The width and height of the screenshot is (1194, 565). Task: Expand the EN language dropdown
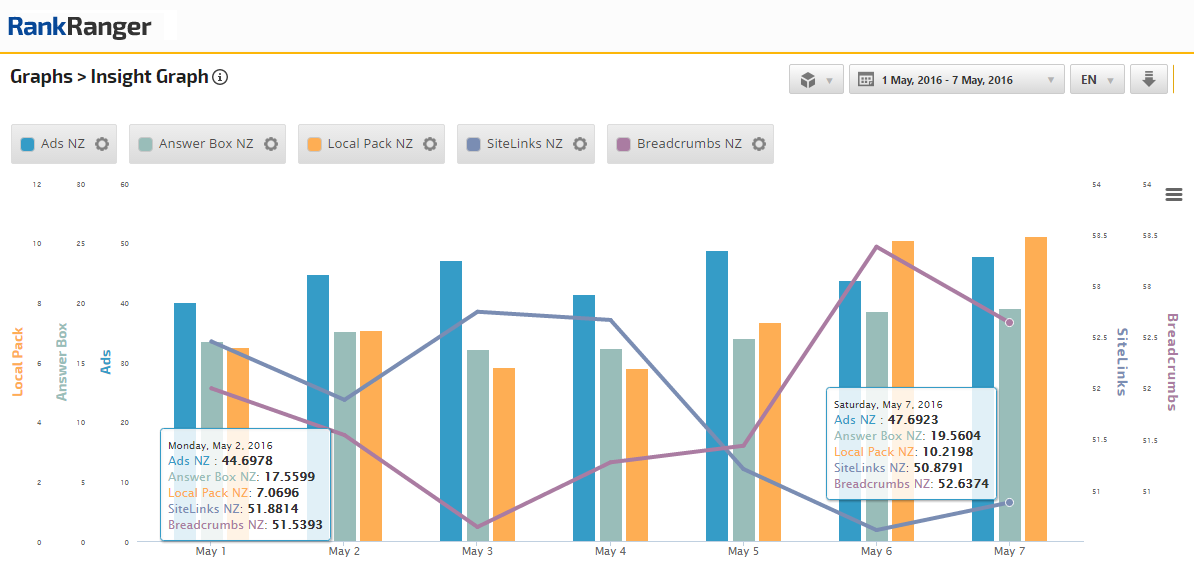1097,80
